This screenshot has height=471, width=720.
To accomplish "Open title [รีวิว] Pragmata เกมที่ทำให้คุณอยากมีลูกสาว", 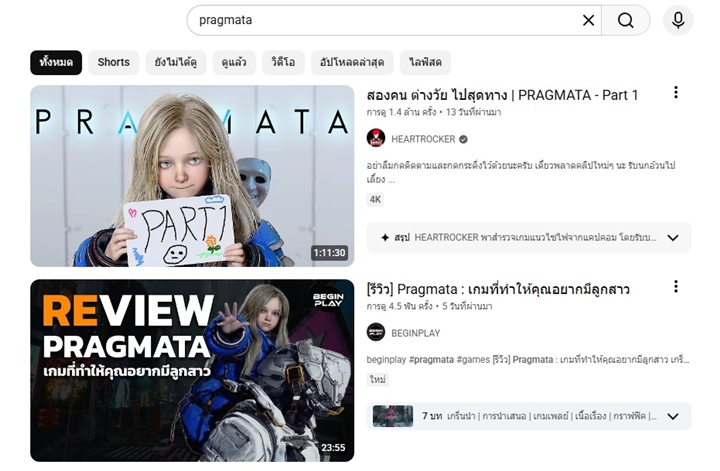I will coord(498,289).
